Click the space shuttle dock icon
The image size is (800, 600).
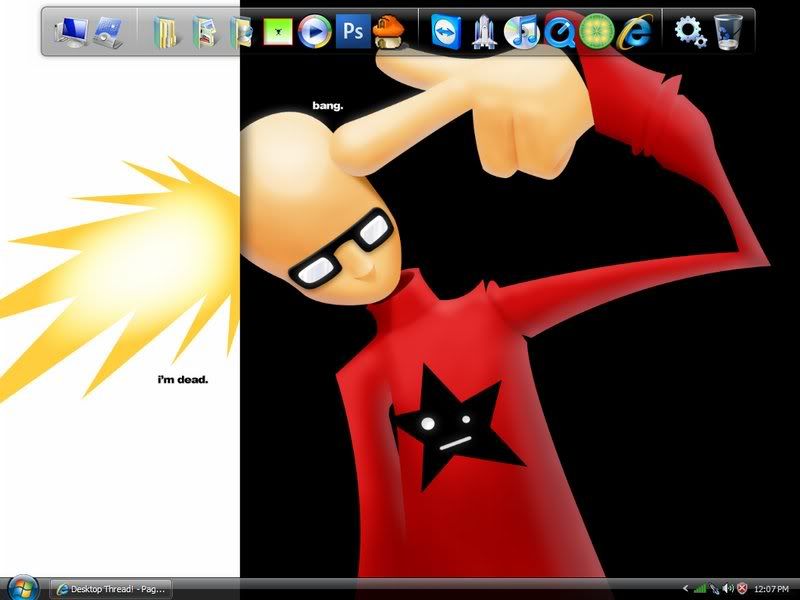(x=483, y=32)
